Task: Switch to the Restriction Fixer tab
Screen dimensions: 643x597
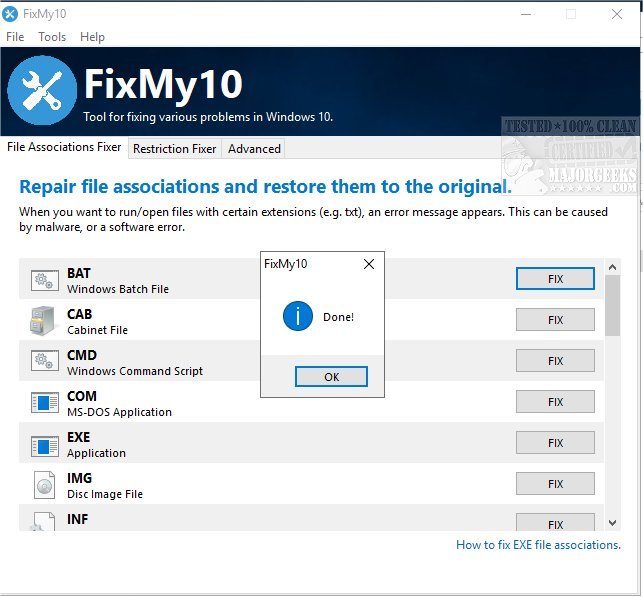Action: (175, 149)
